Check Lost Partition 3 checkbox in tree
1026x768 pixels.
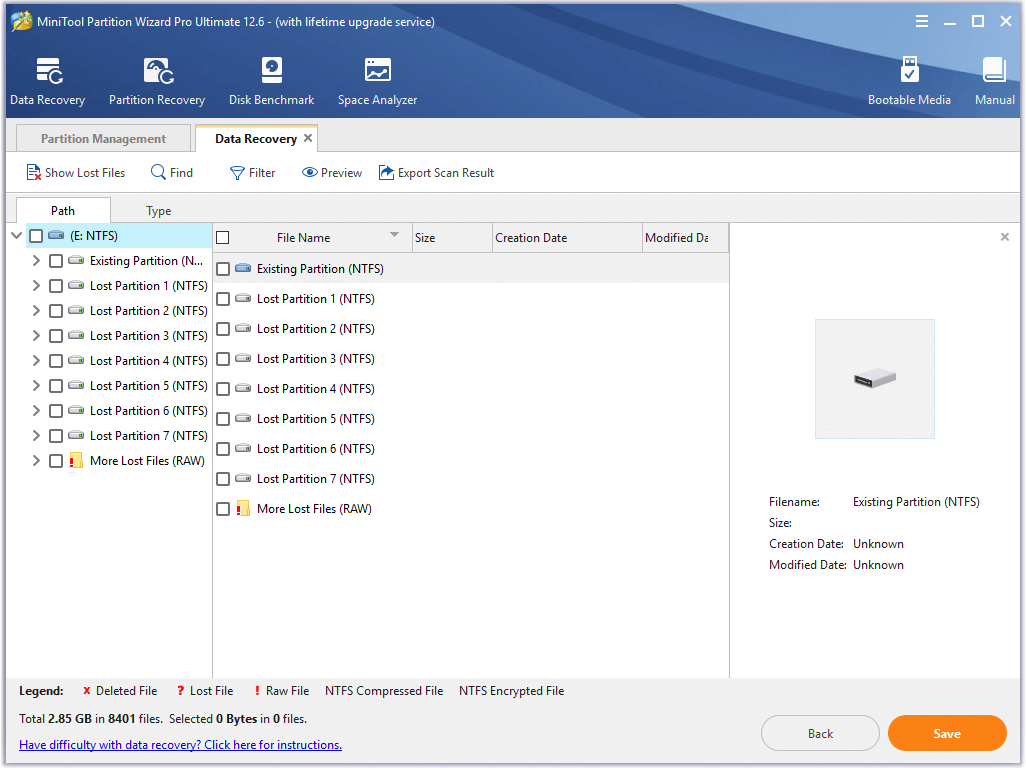tap(56, 336)
